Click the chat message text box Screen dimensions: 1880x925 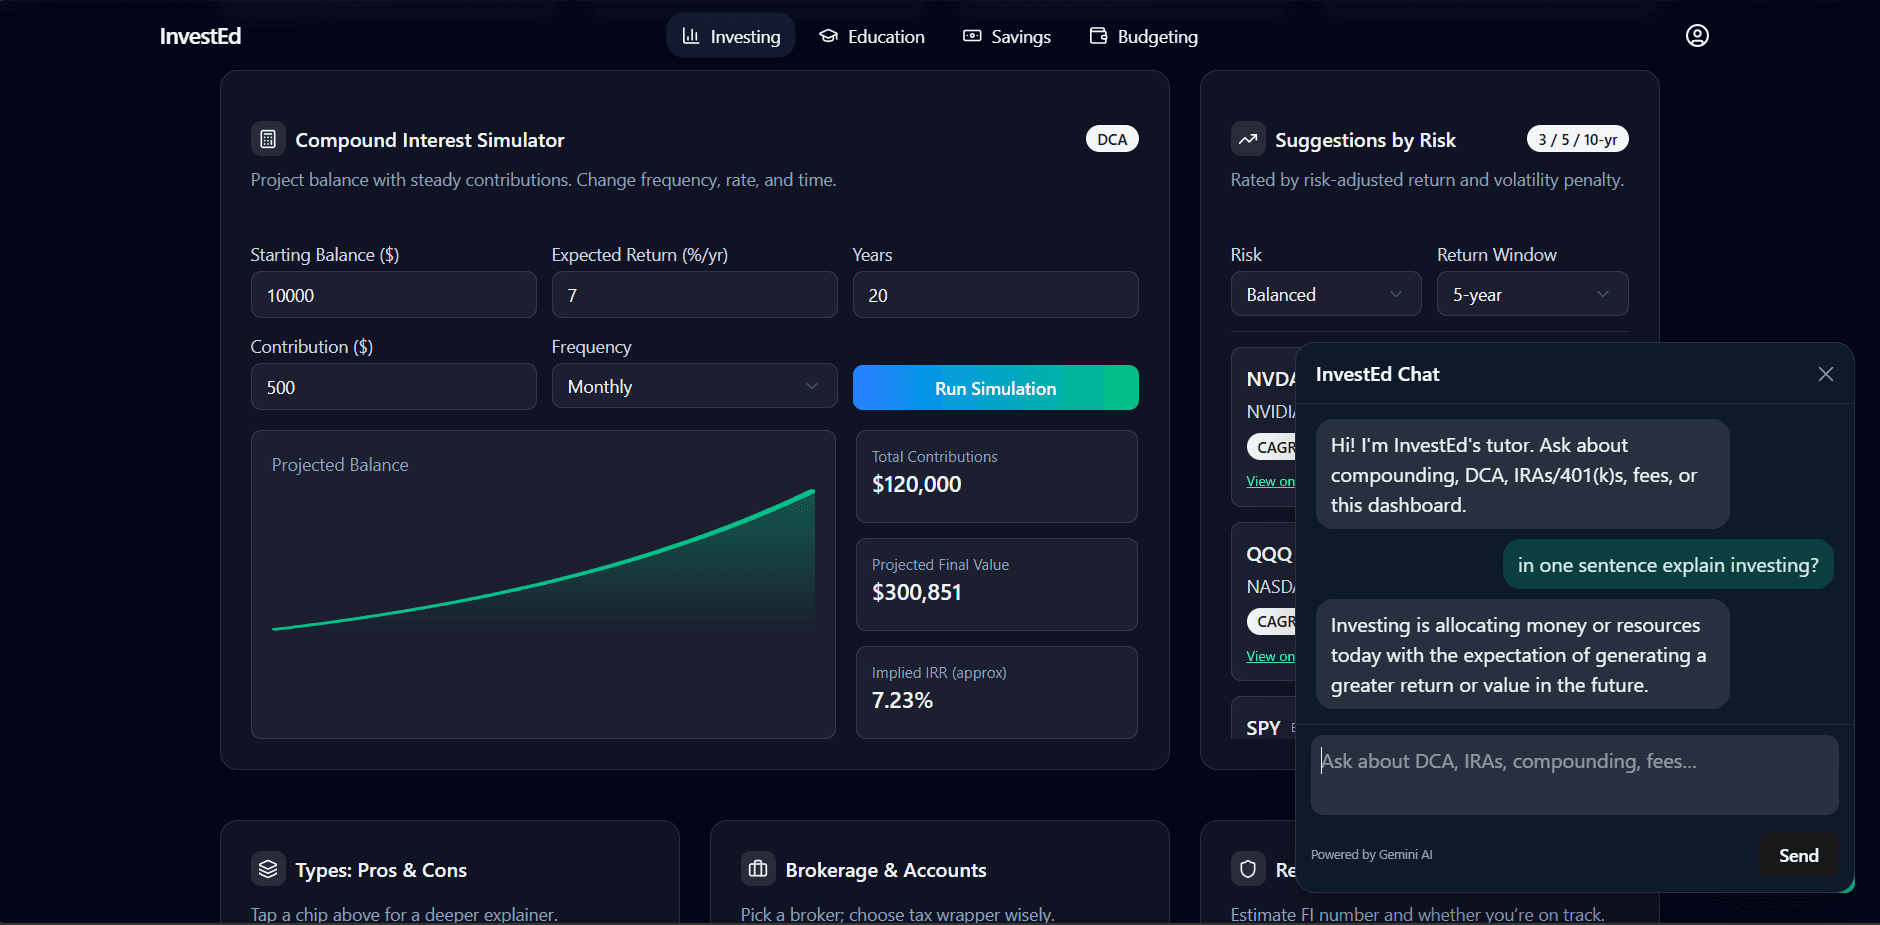(1574, 775)
